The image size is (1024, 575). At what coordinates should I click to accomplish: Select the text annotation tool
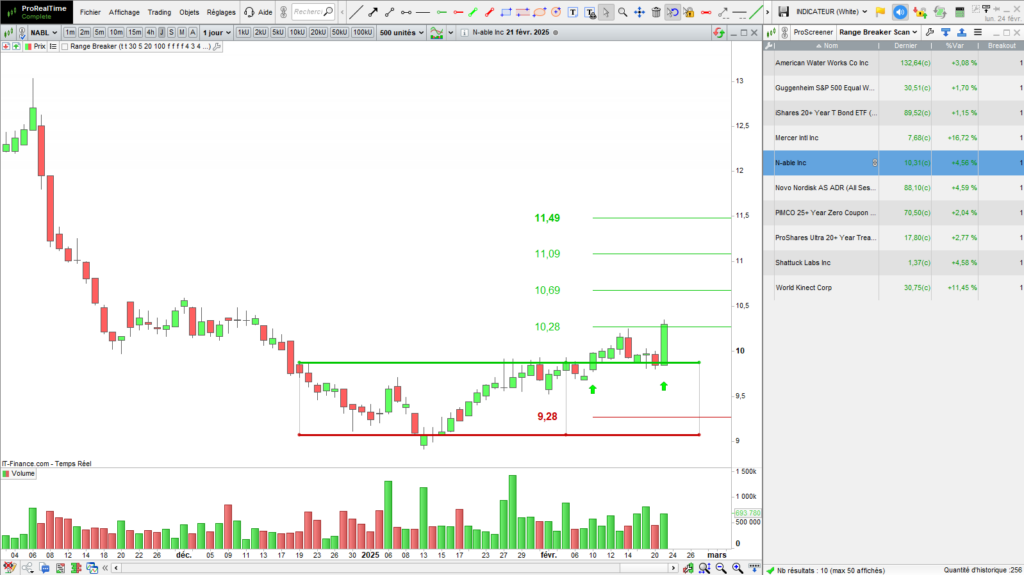[573, 12]
